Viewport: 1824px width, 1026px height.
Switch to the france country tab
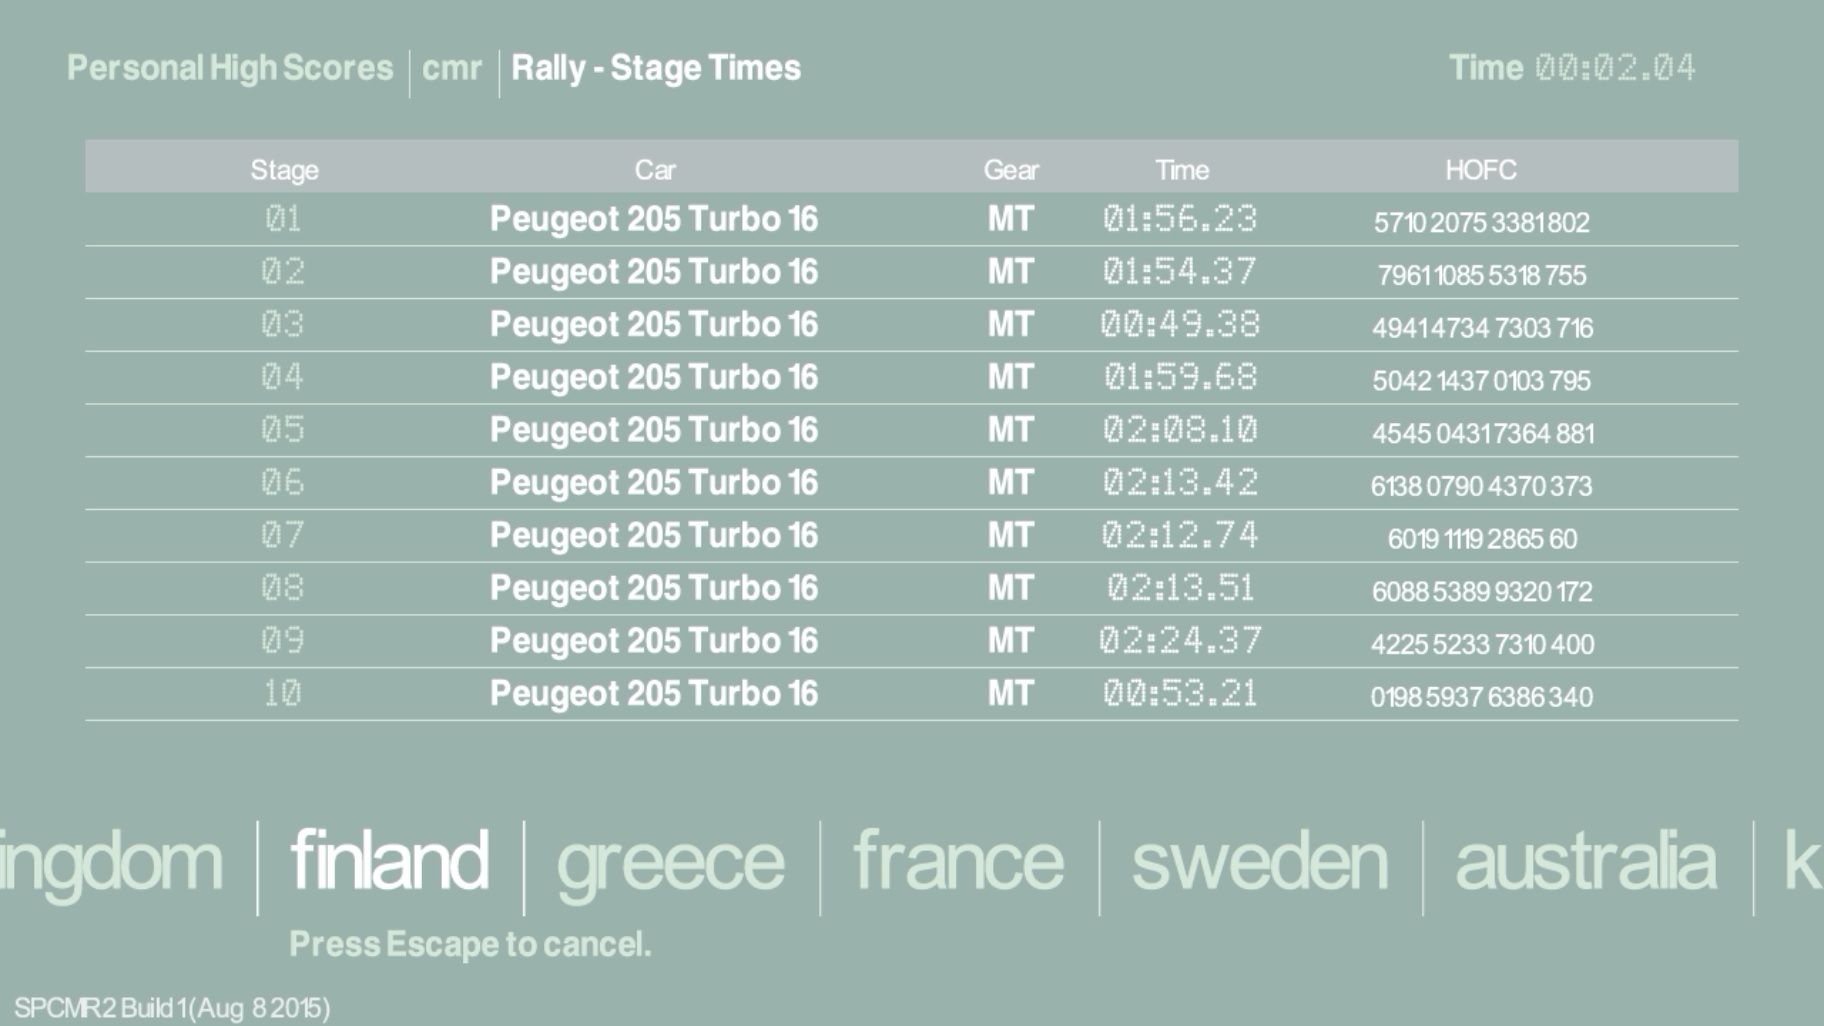(x=958, y=861)
